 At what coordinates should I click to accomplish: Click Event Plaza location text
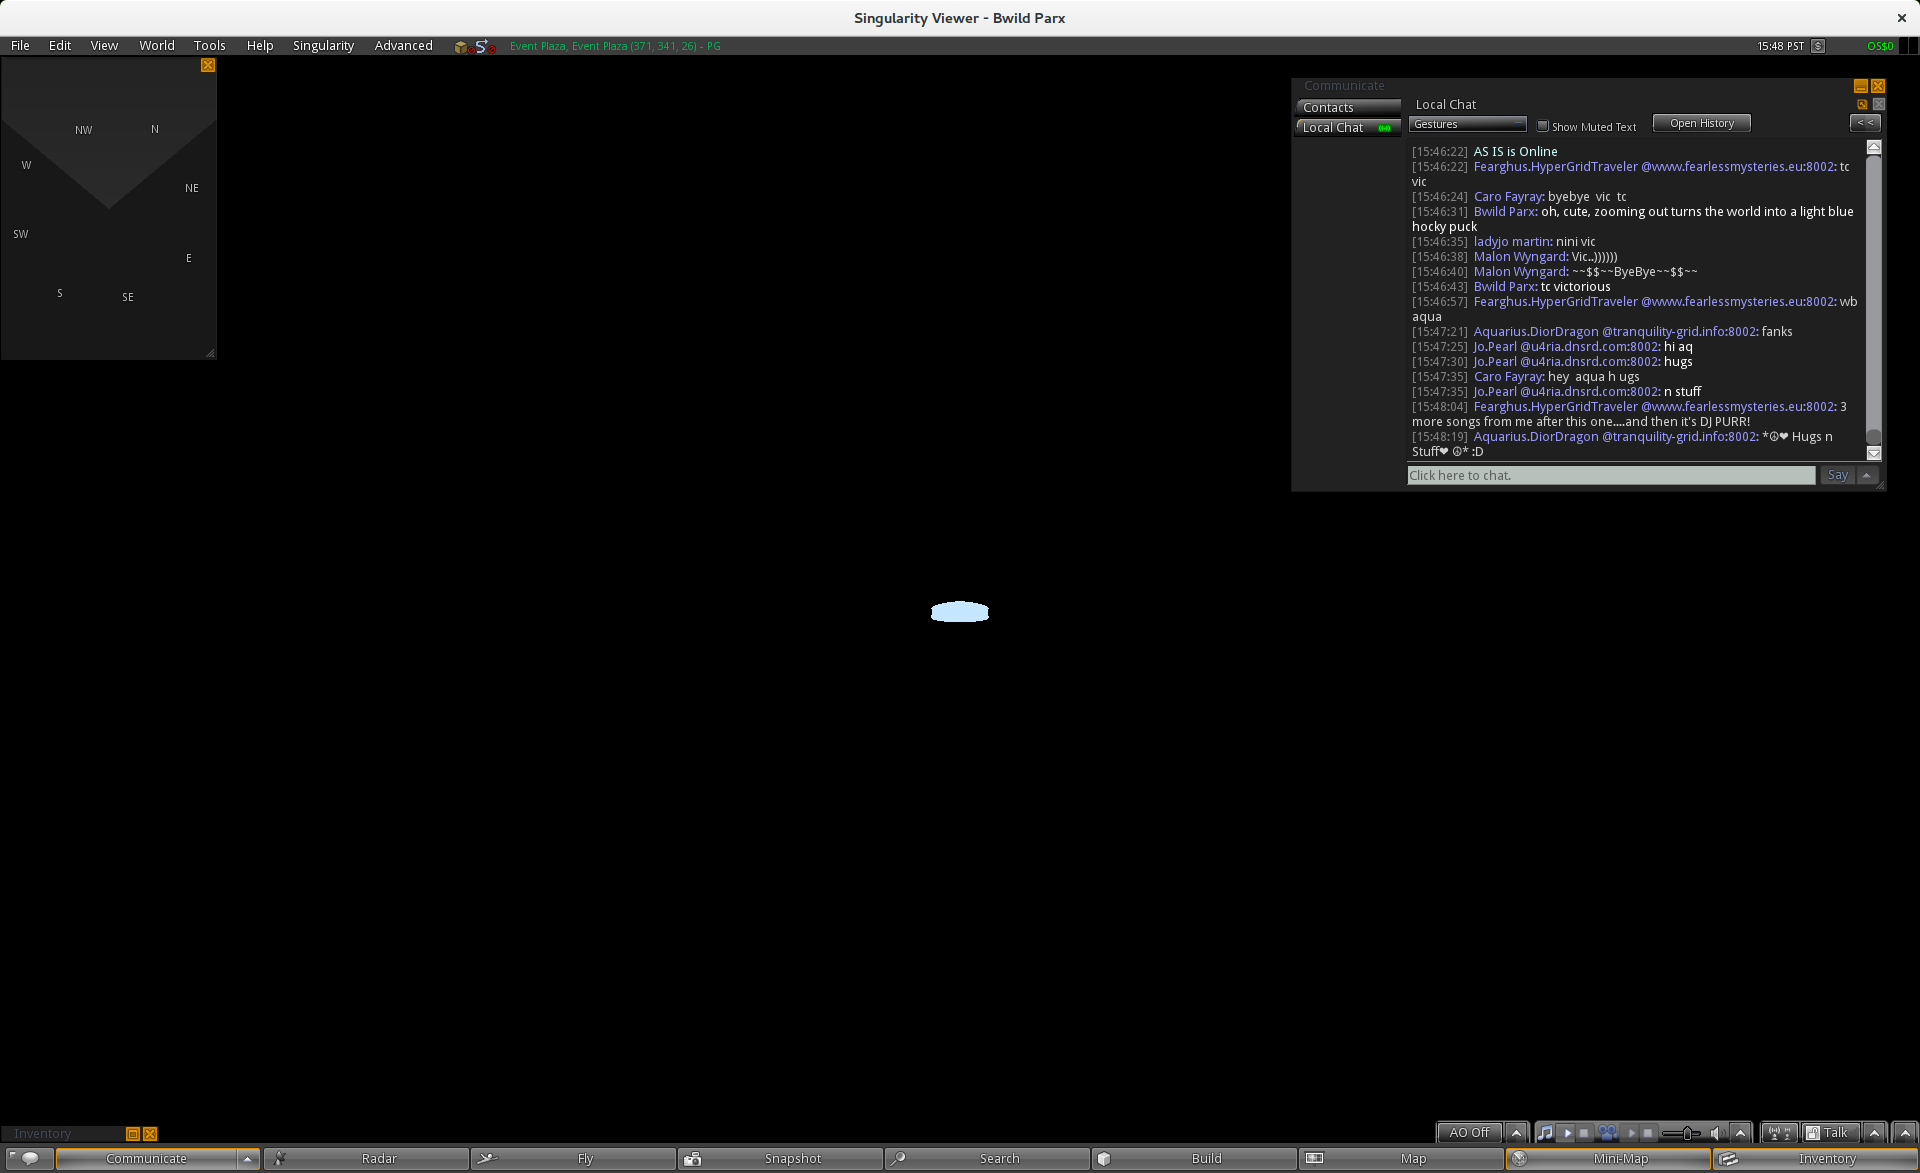(x=615, y=46)
